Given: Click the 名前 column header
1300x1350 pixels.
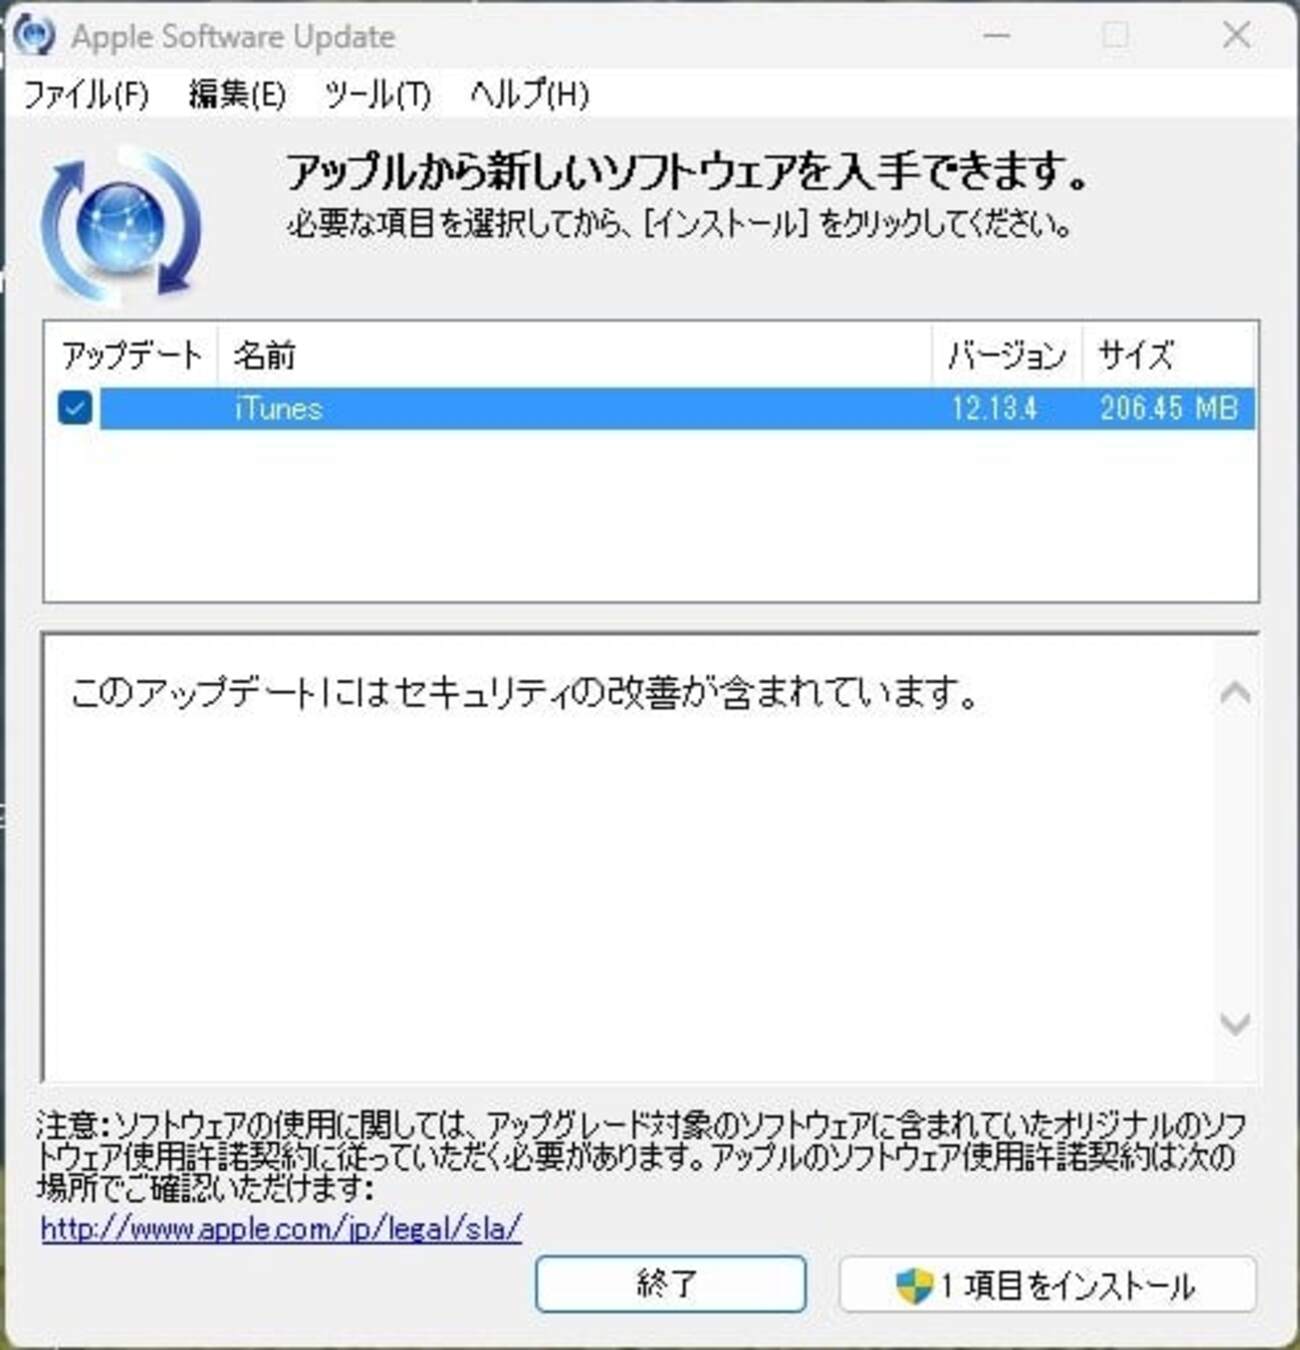Looking at the screenshot, I should [574, 355].
